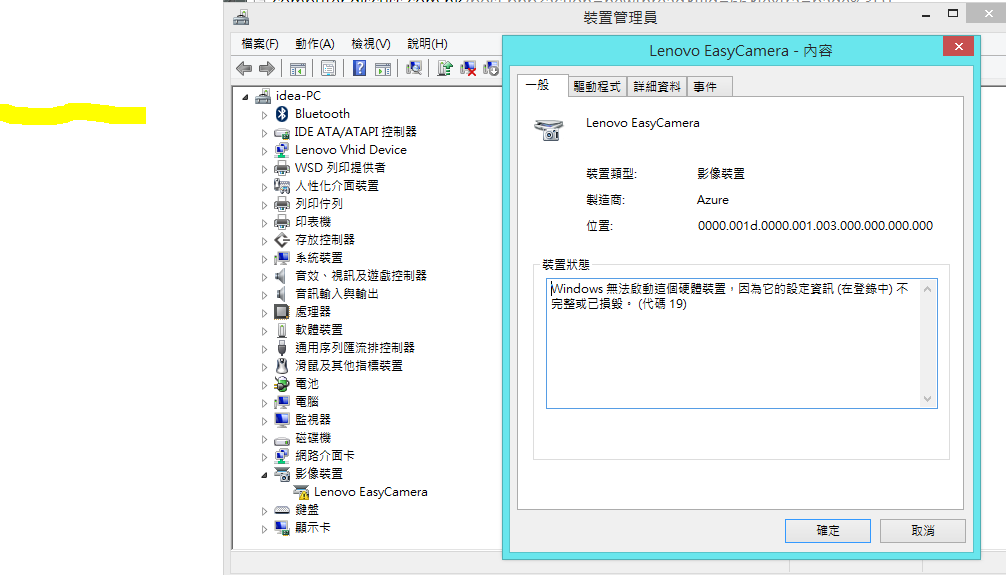Click the Device Manager title bar icon
Image resolution: width=1006 pixels, height=575 pixels.
(241, 18)
